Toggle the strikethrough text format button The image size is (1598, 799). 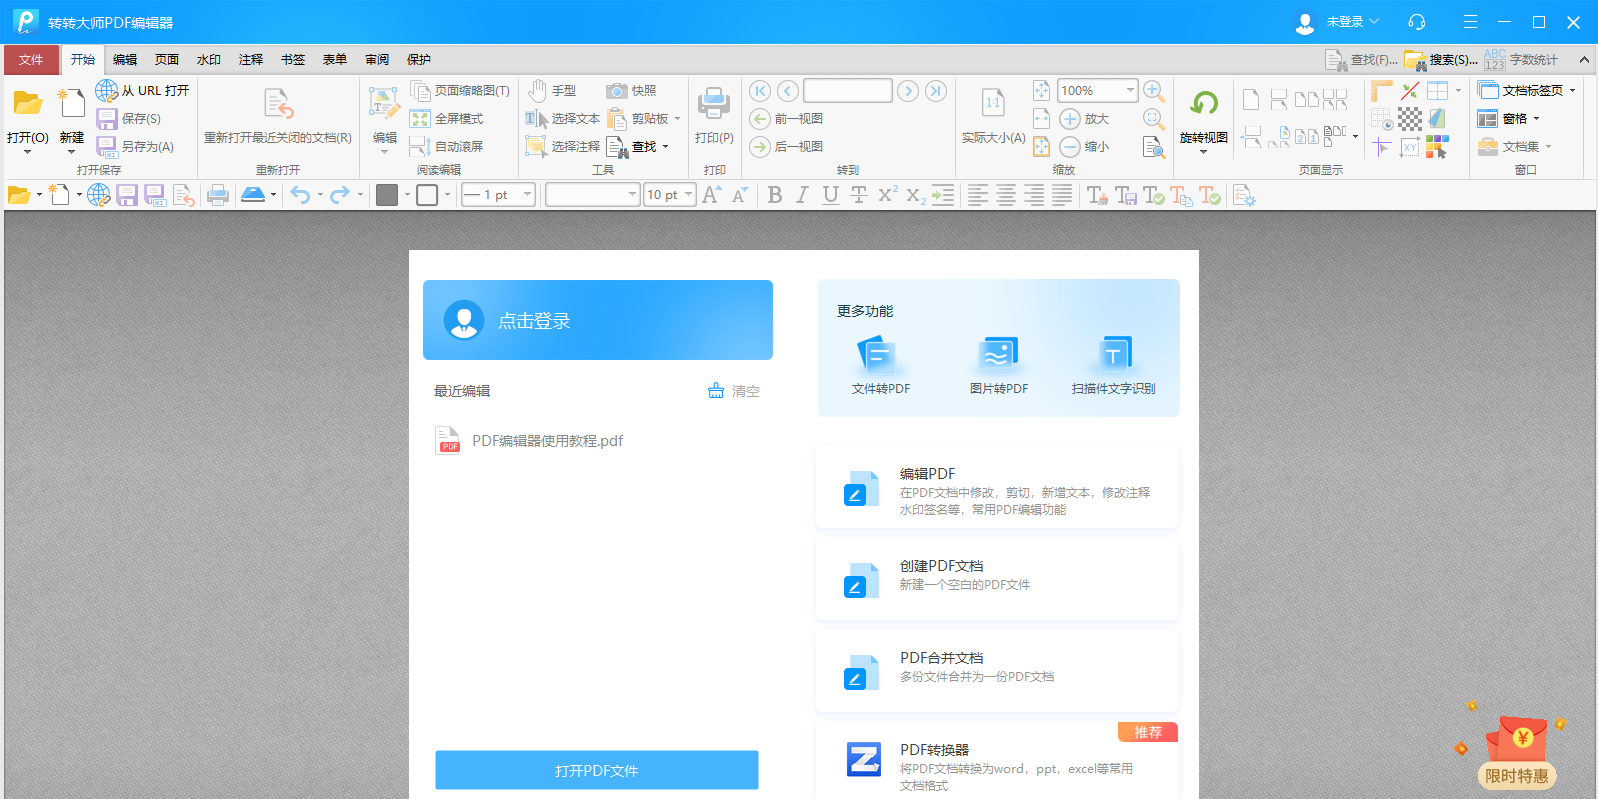click(858, 195)
